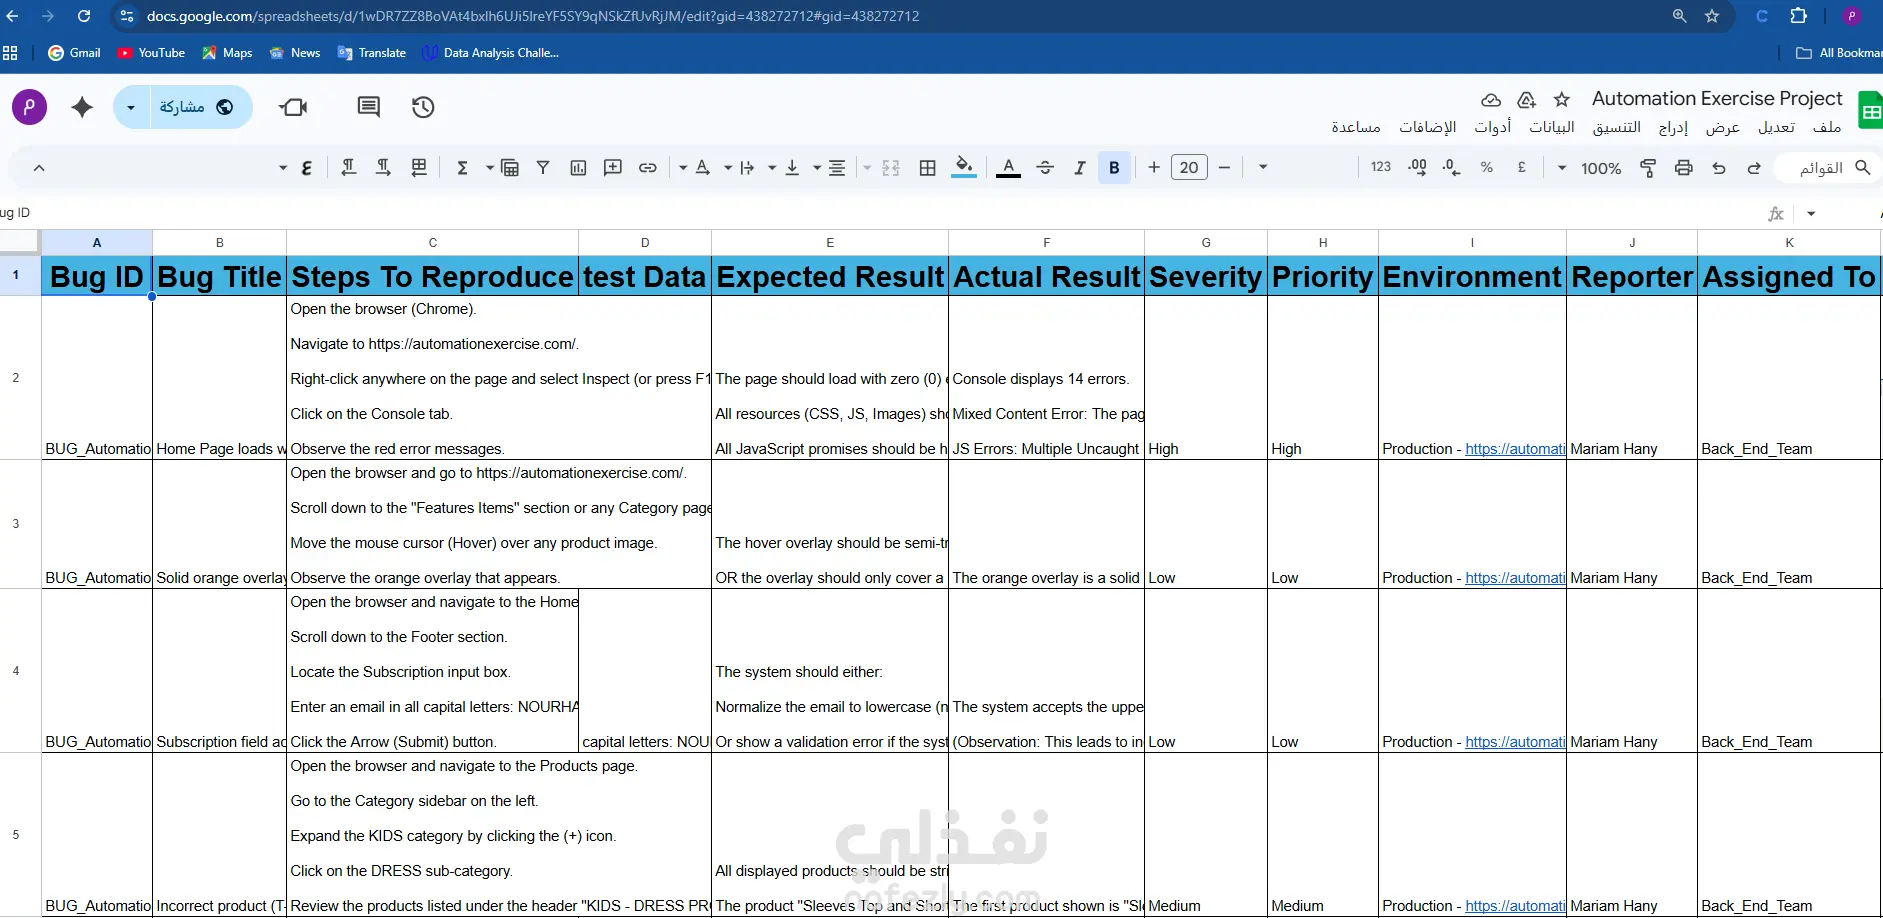Open the YouTube bookmark
Viewport: 1883px width, 918px height.
point(151,53)
